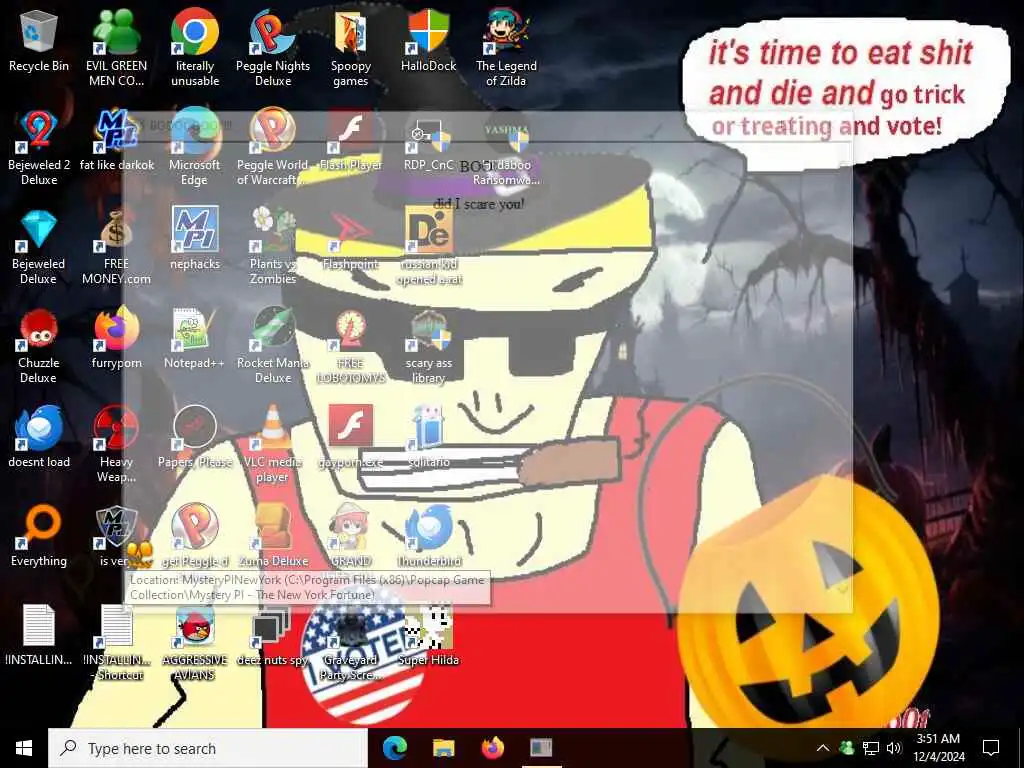Open the 3:51 AM clock calendar
1024x768 pixels.
tap(938, 748)
